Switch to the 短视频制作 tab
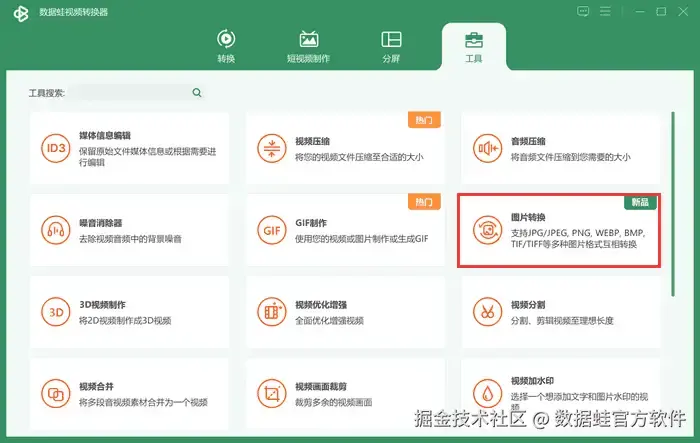The height and width of the screenshot is (443, 700). [308, 46]
